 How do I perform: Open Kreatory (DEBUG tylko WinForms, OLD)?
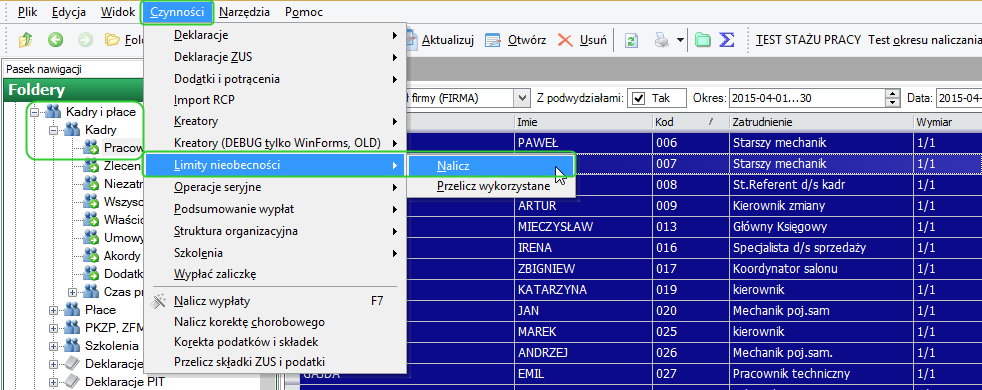[x=276, y=143]
